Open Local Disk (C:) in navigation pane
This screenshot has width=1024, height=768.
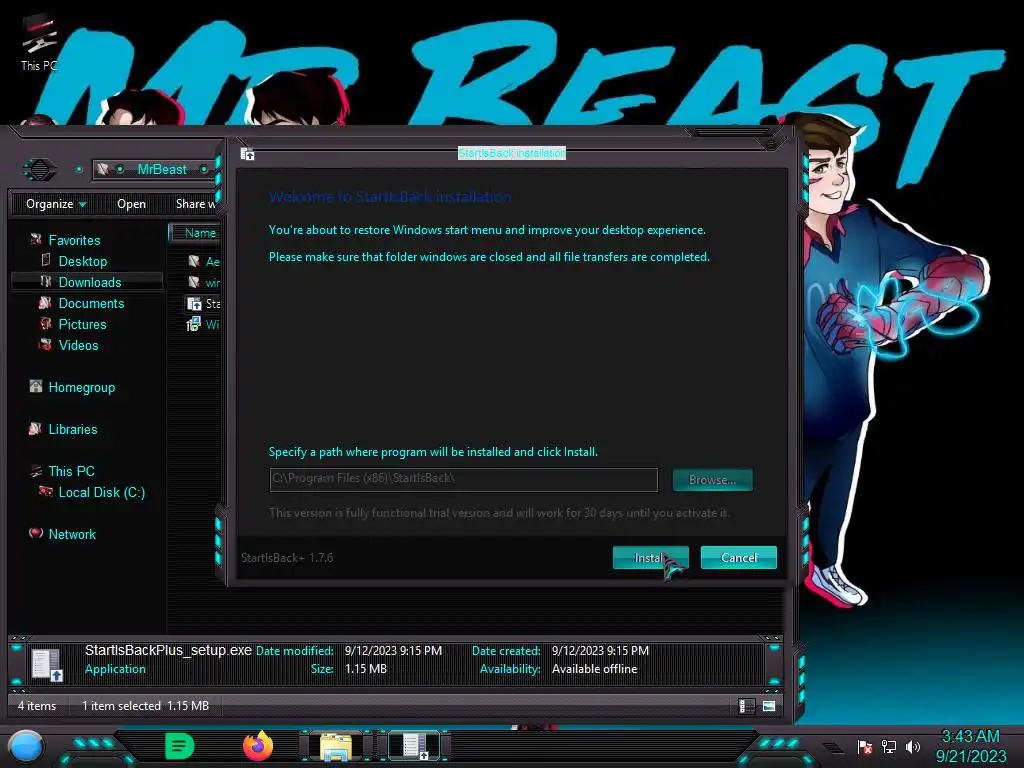[x=102, y=492]
